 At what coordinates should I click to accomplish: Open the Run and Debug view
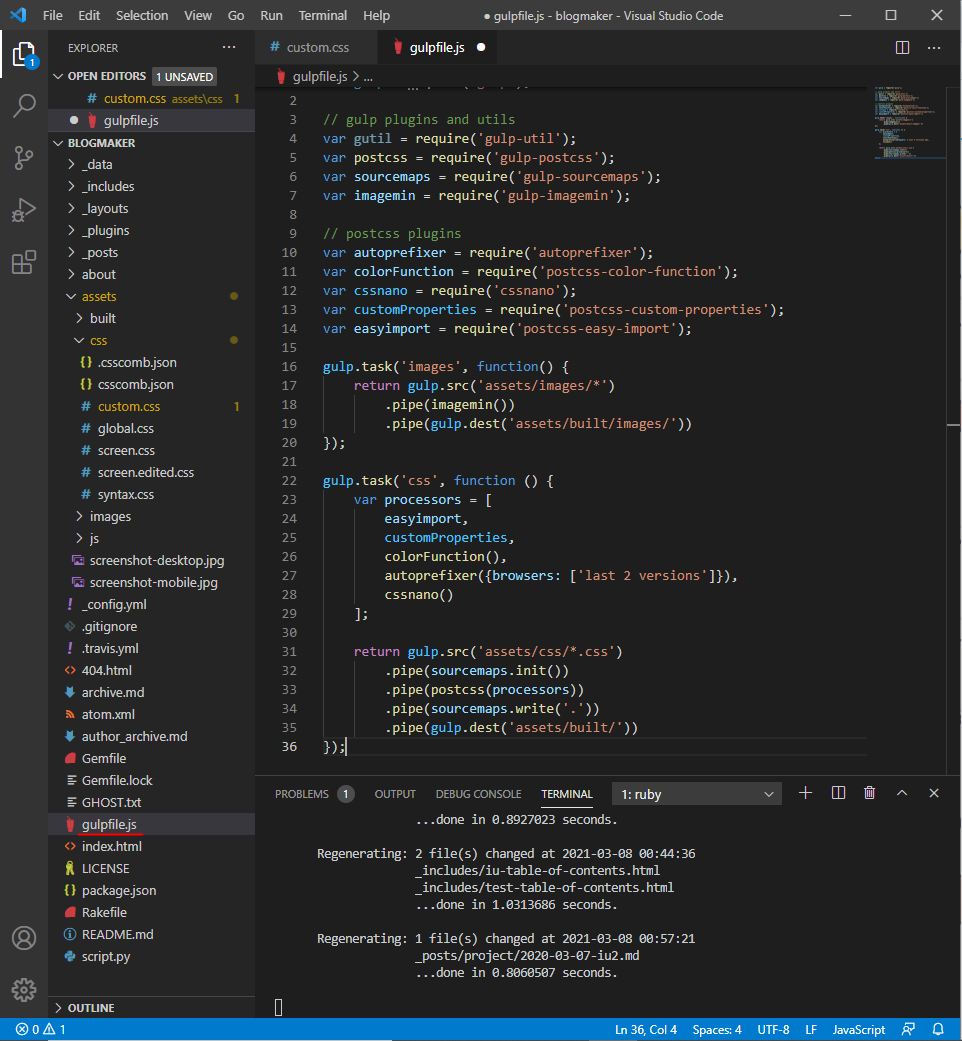24,210
